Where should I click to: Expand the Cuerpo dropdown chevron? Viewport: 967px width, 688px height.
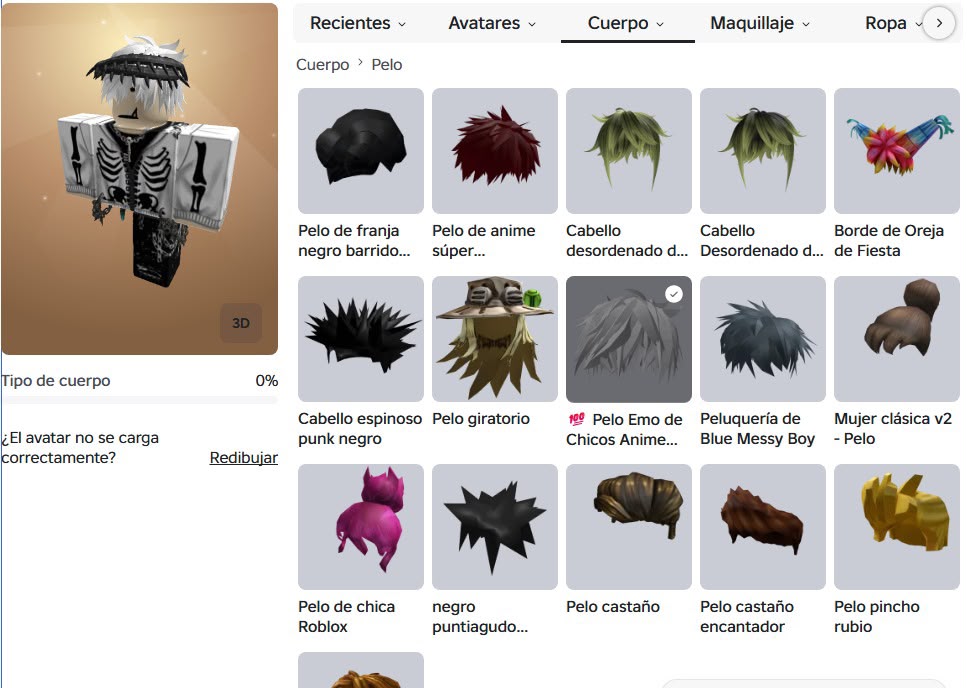(x=660, y=25)
